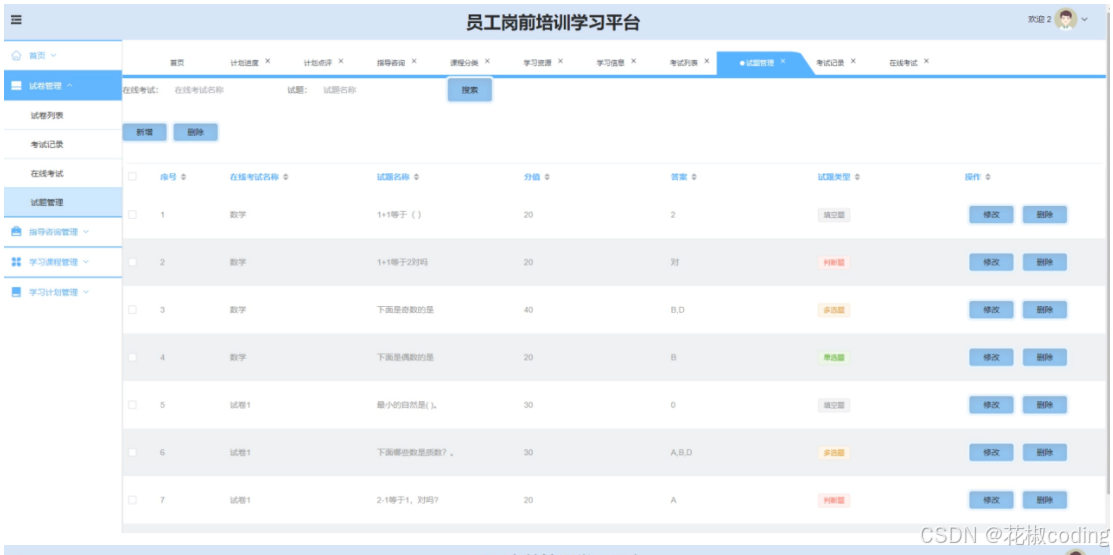Close the 考试列表 tab
The height and width of the screenshot is (555, 1113).
point(706,61)
